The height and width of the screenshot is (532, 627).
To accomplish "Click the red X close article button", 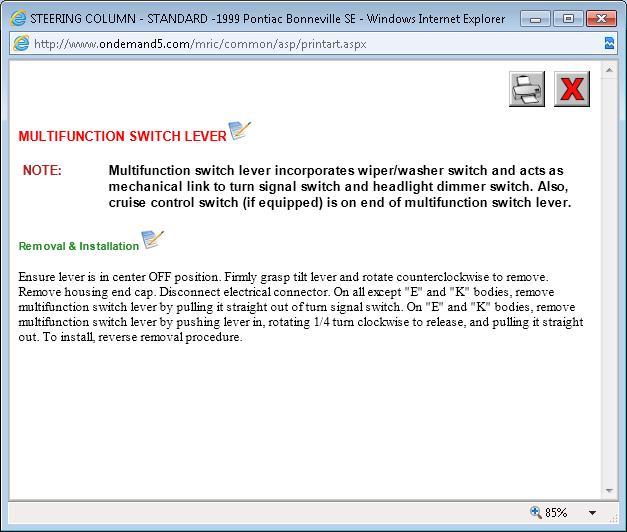I will coord(572,89).
